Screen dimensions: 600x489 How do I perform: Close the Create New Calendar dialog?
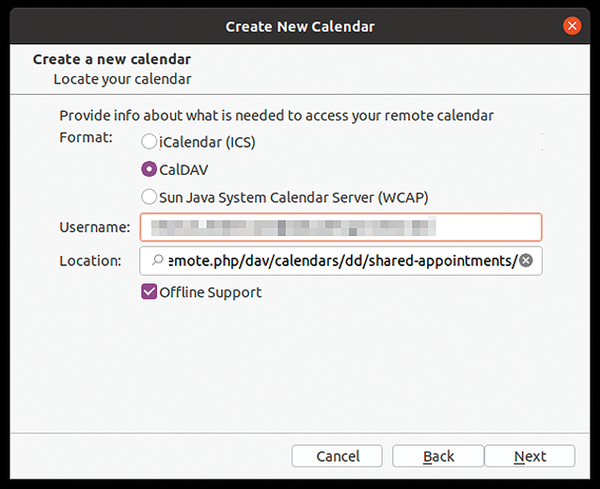572,26
